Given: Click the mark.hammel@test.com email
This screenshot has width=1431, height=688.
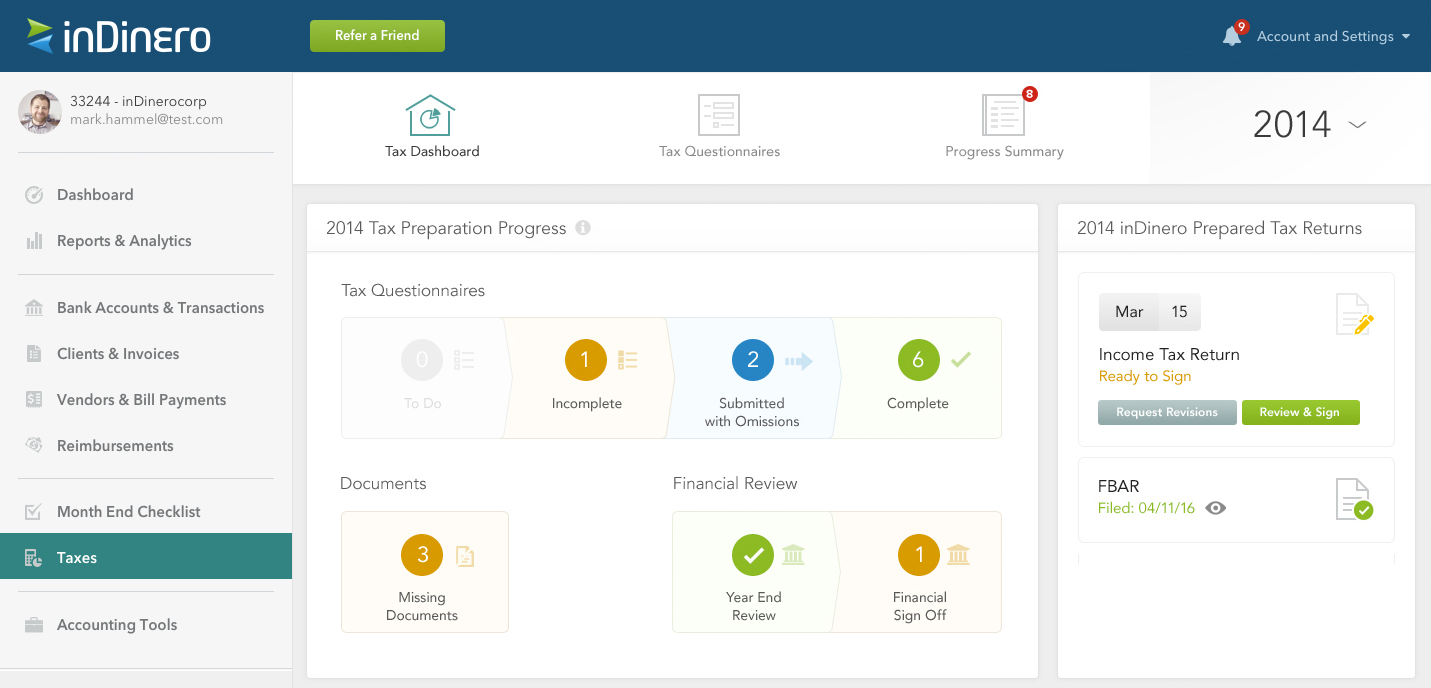Looking at the screenshot, I should point(146,120).
